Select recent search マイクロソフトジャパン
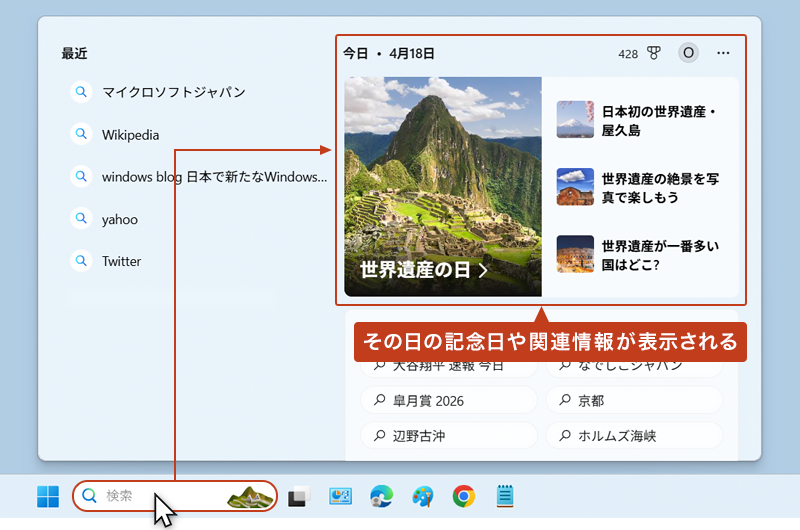800x530 pixels. 173,92
